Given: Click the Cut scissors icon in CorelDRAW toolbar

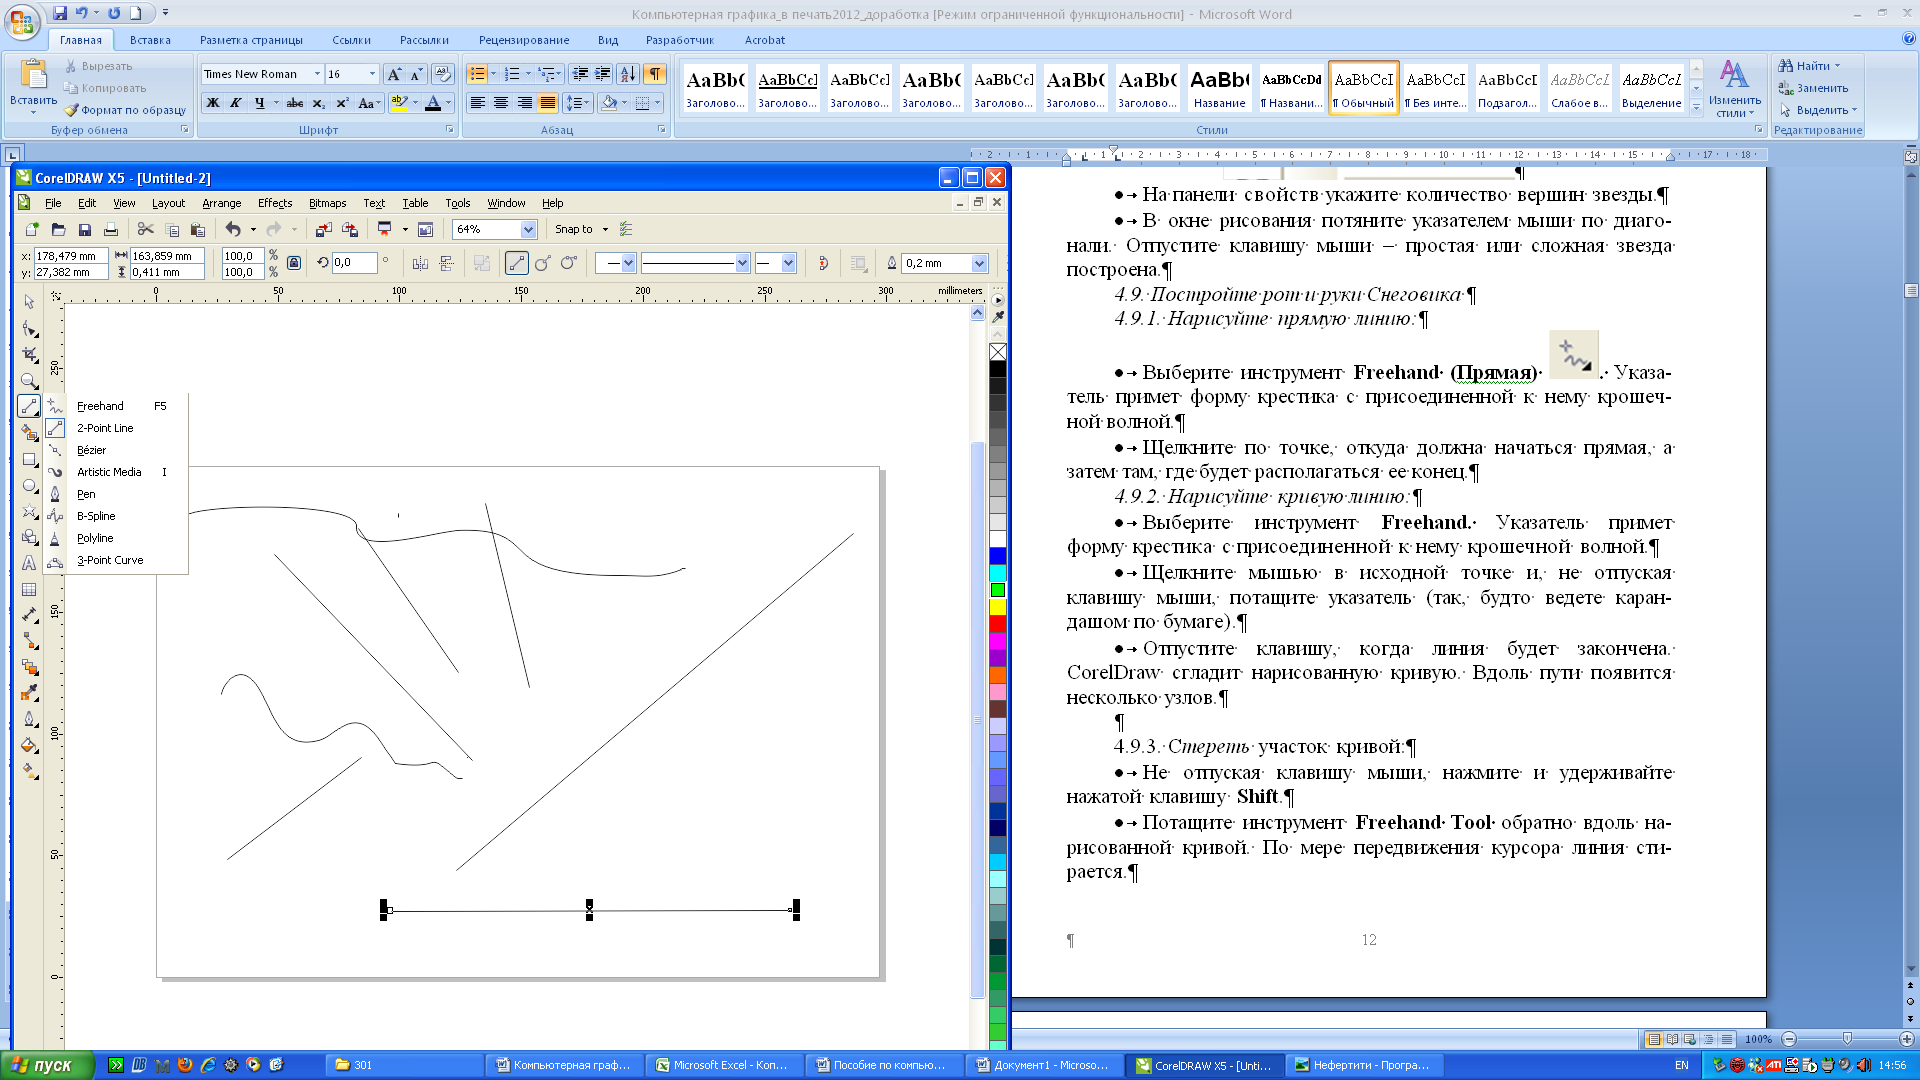Looking at the screenshot, I should [x=145, y=230].
